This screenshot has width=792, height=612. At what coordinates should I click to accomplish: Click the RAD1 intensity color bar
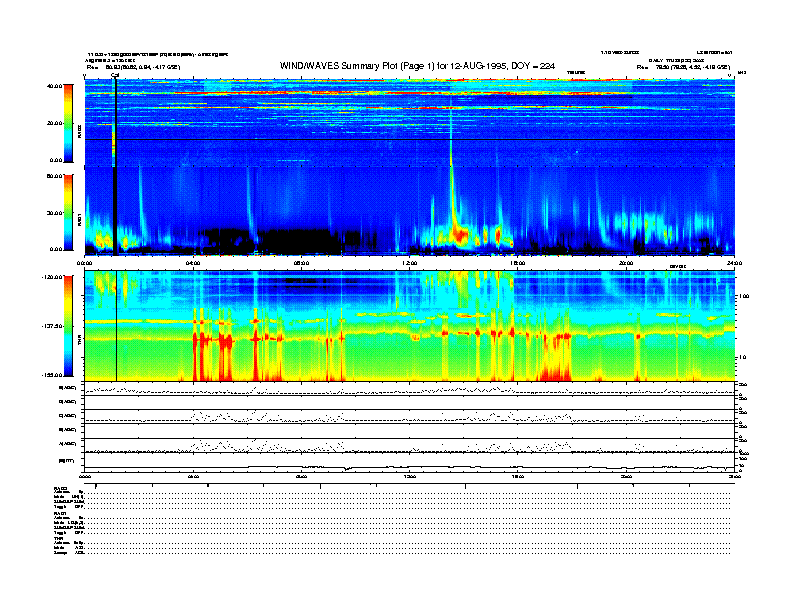coord(68,212)
